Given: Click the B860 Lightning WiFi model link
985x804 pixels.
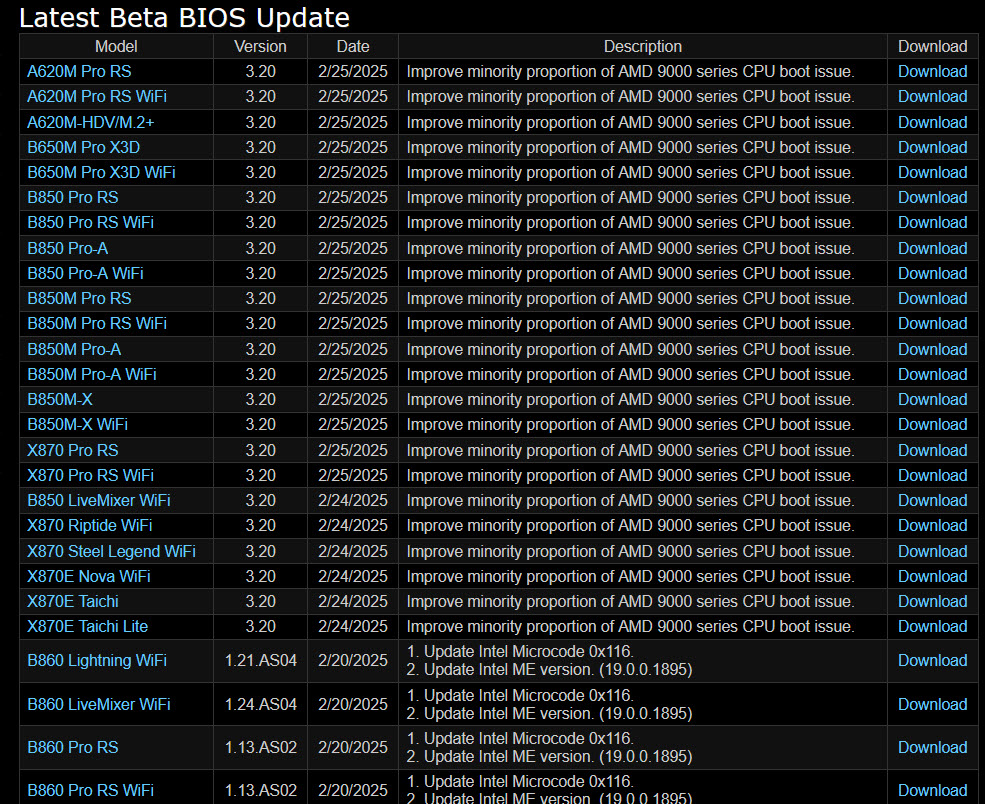Looking at the screenshot, I should point(97,661).
